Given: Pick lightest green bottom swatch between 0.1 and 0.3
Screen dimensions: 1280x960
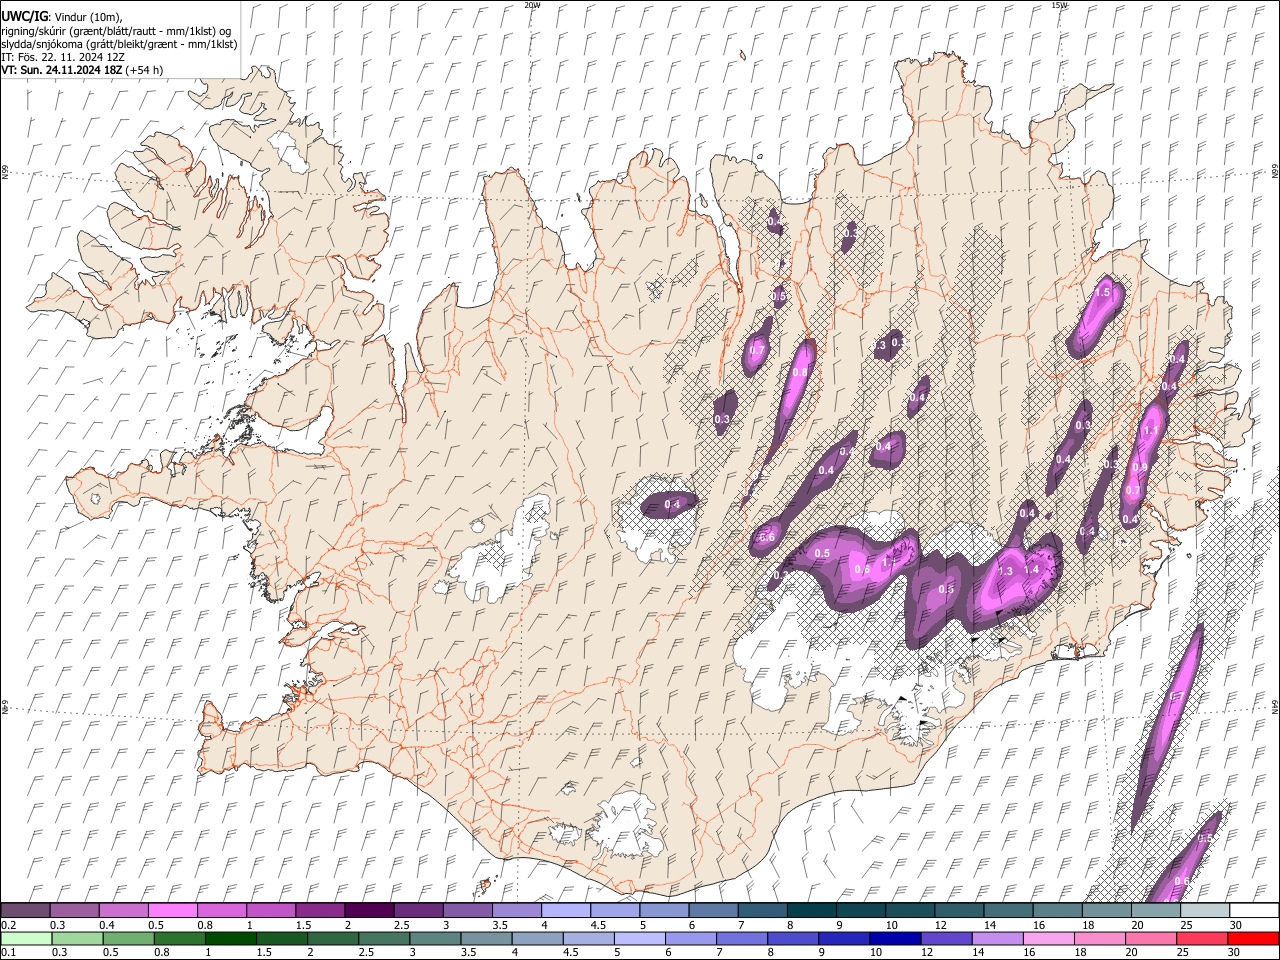Looking at the screenshot, I should [x=25, y=938].
